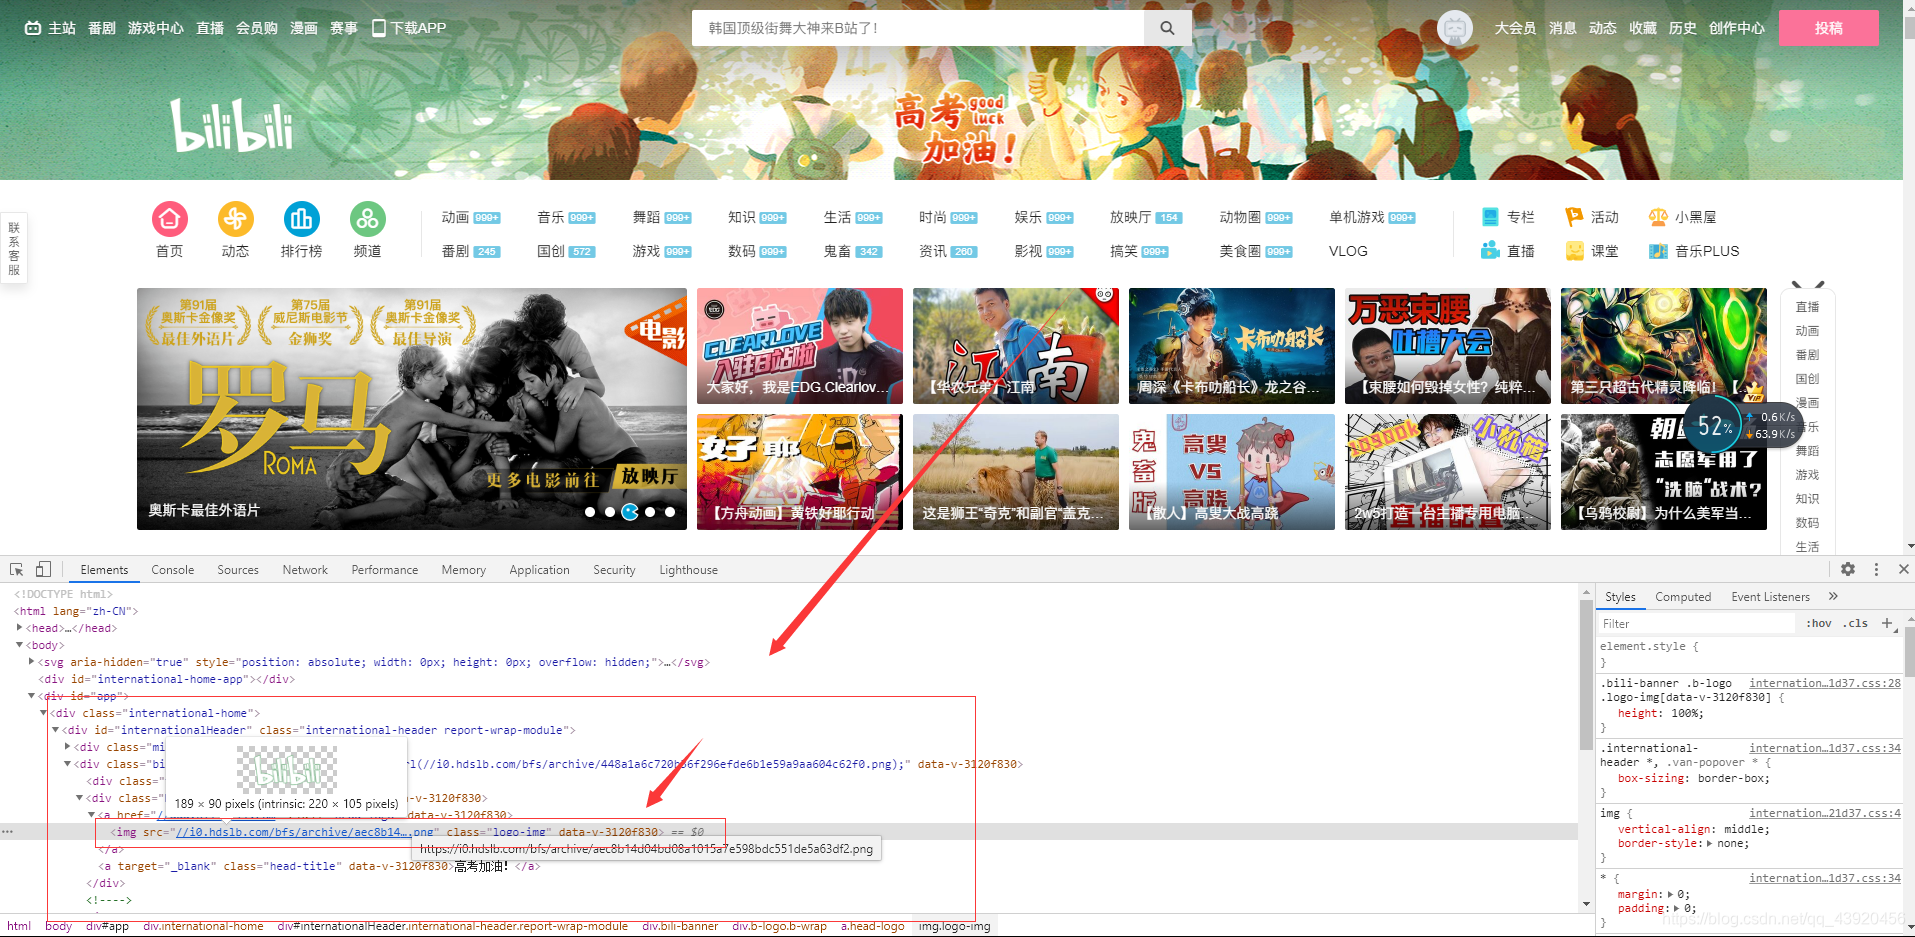Open the 万恶束腰 video thumbnail
Viewport: 1915px width, 937px height.
coord(1448,346)
